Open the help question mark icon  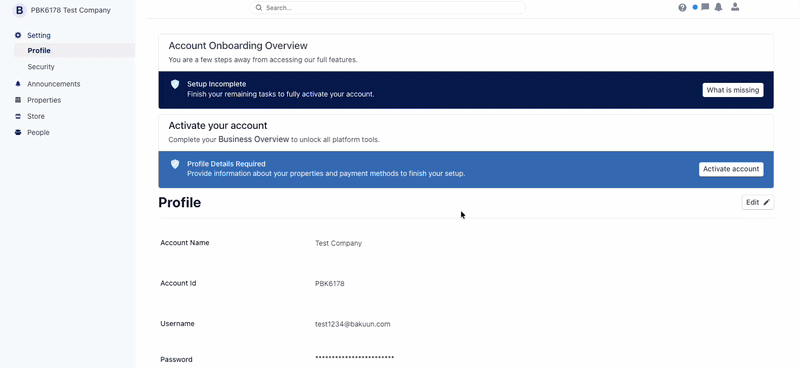click(x=682, y=8)
